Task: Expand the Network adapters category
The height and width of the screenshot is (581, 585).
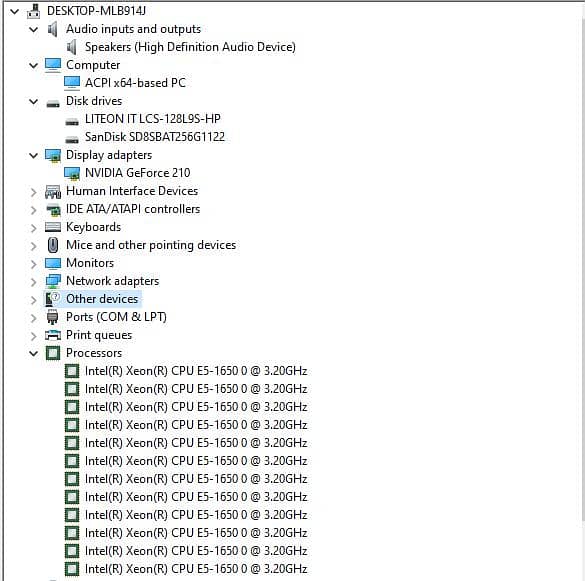Action: (x=34, y=282)
